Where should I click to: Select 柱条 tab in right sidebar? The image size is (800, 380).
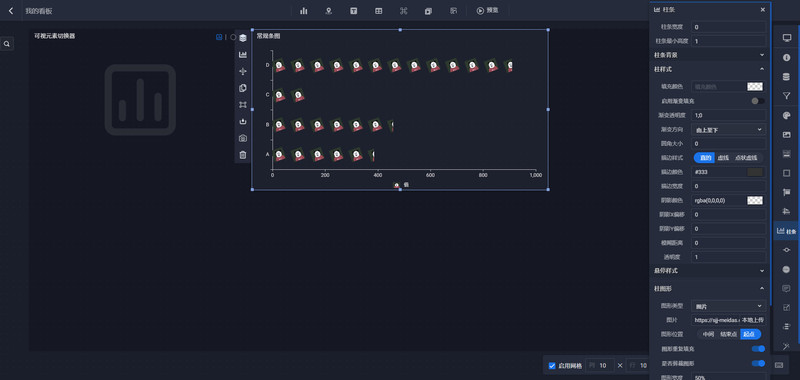coord(786,231)
